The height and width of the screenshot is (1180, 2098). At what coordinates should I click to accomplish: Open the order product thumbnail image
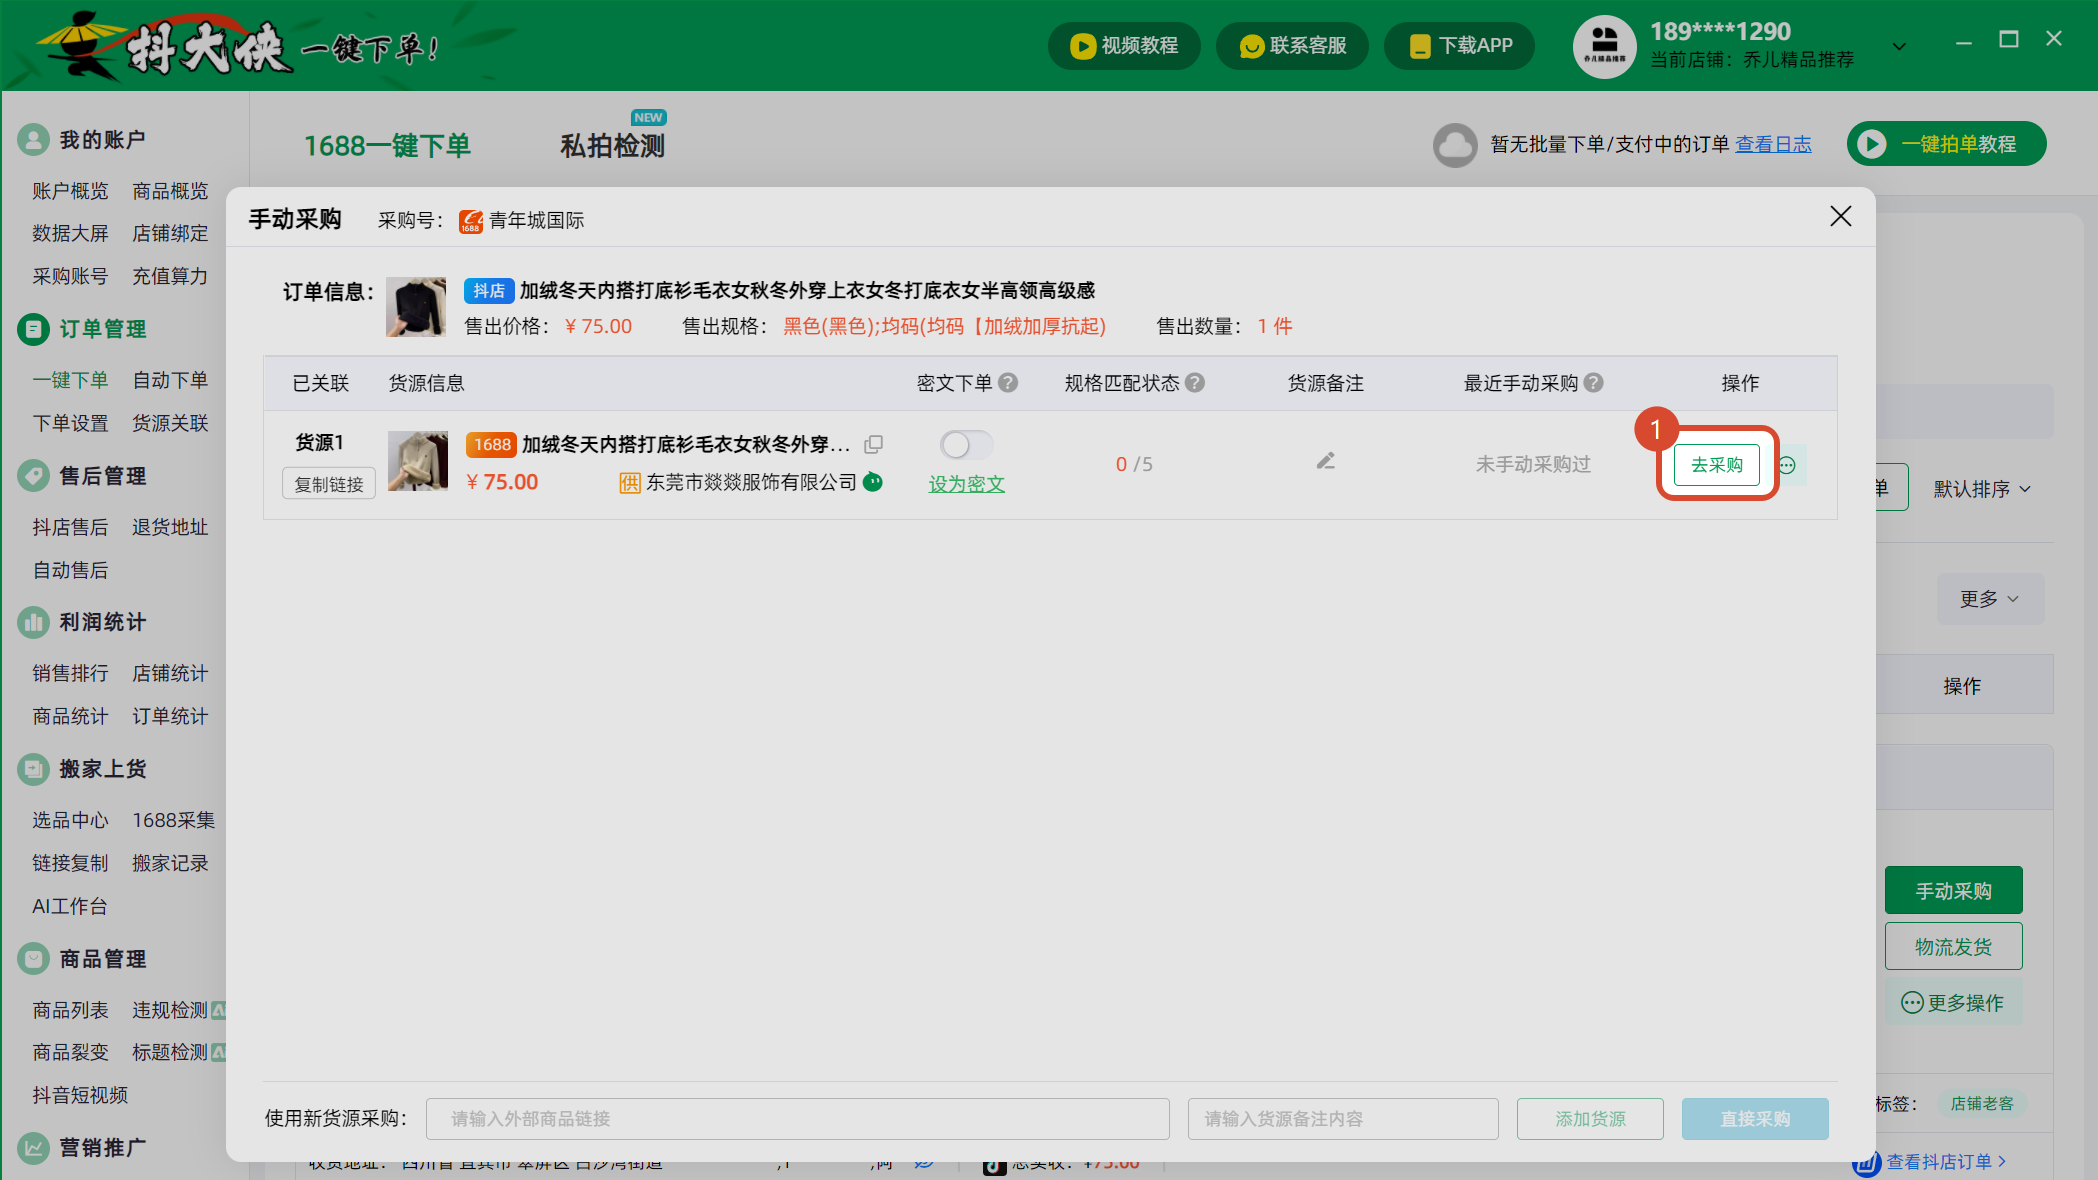pyautogui.click(x=416, y=307)
